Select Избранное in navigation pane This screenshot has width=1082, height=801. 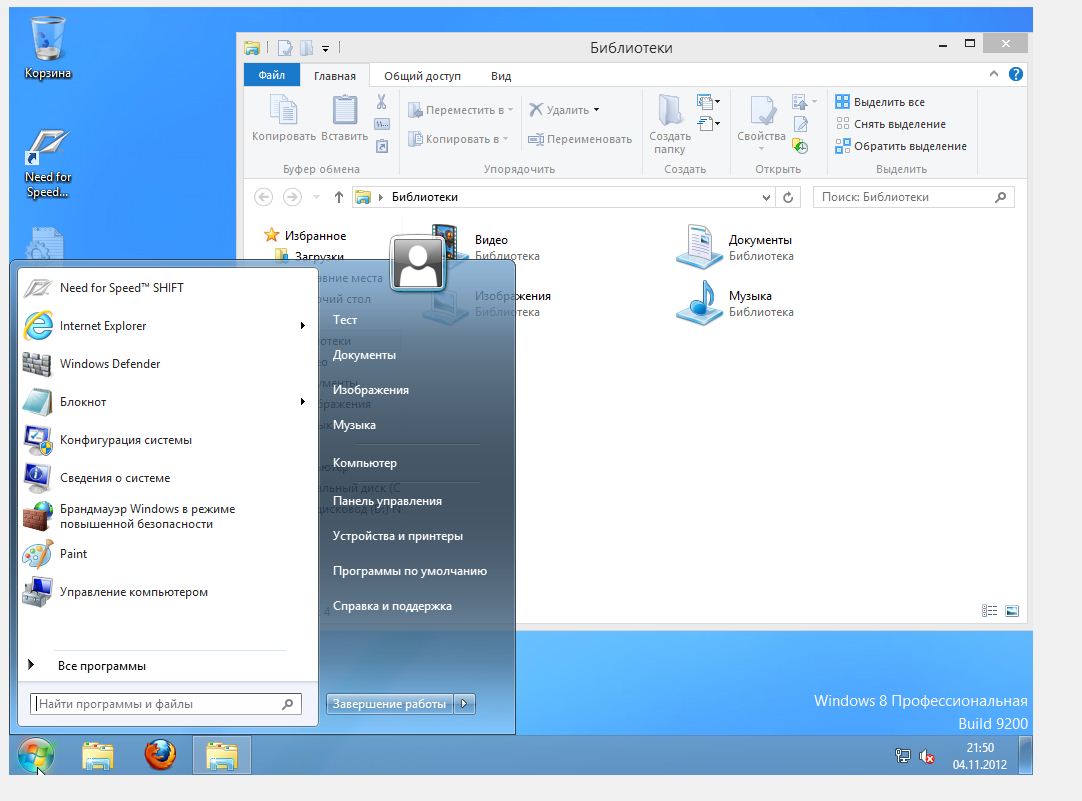315,236
